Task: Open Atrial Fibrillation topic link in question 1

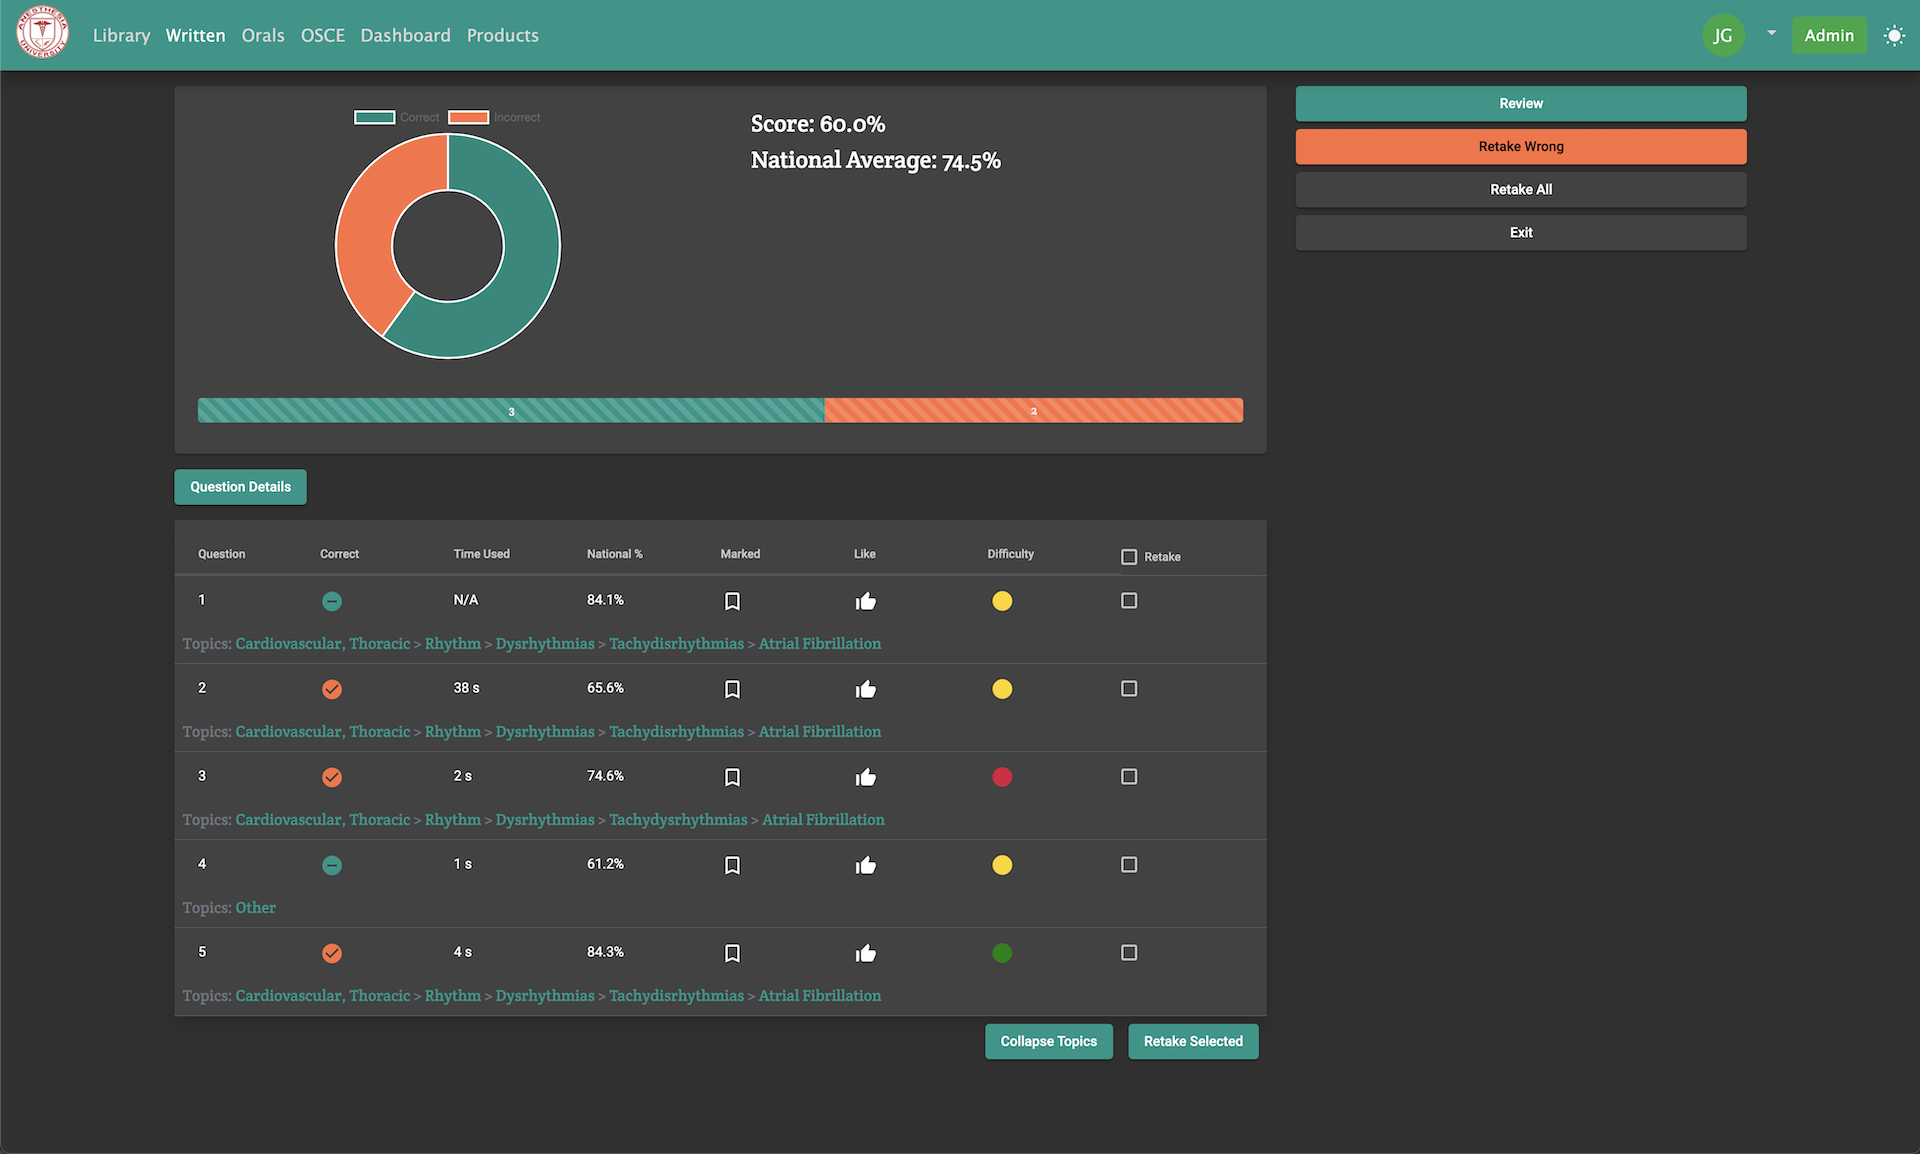Action: pyautogui.click(x=819, y=644)
